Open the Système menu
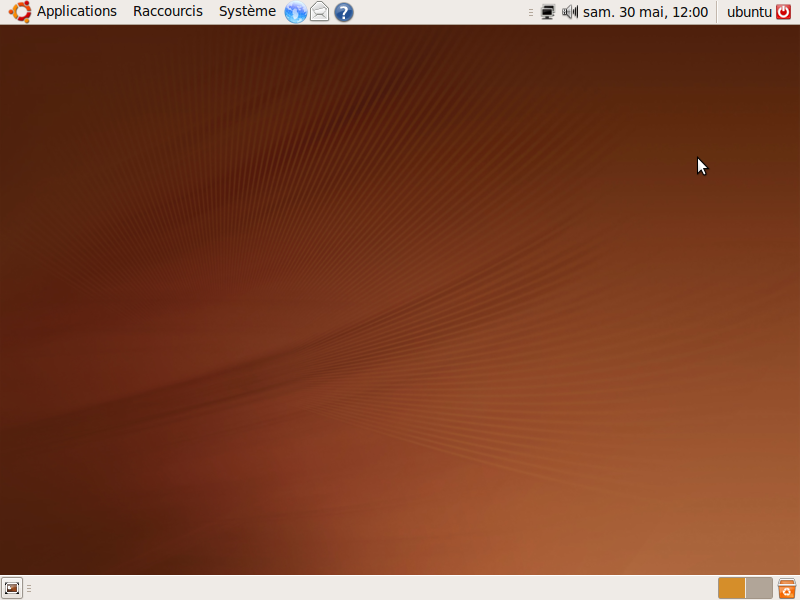The width and height of the screenshot is (800, 600). point(247,11)
